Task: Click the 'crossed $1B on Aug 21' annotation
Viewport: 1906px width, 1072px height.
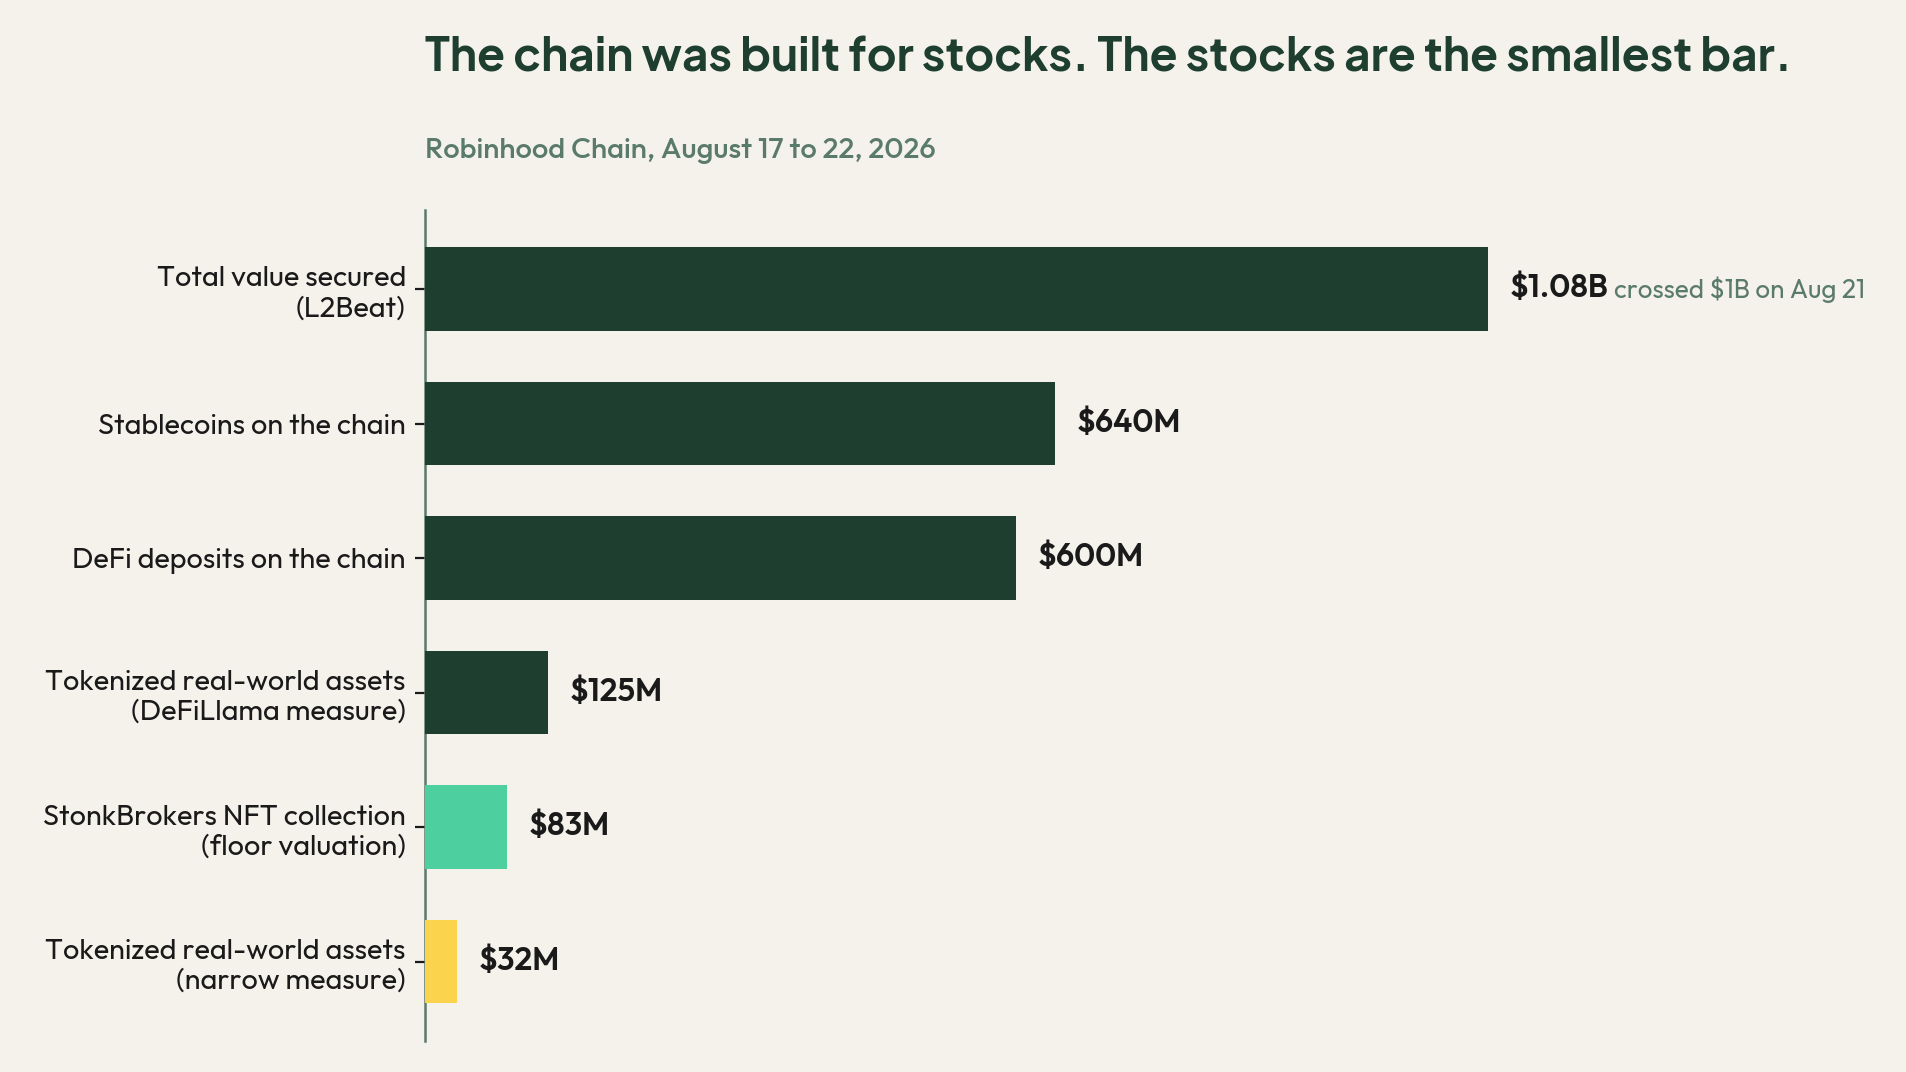Action: point(1739,289)
